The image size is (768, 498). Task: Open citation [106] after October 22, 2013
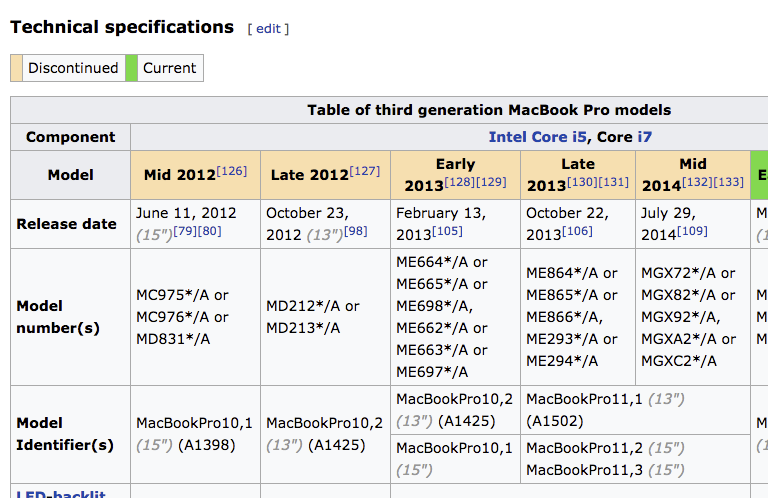coord(577,231)
